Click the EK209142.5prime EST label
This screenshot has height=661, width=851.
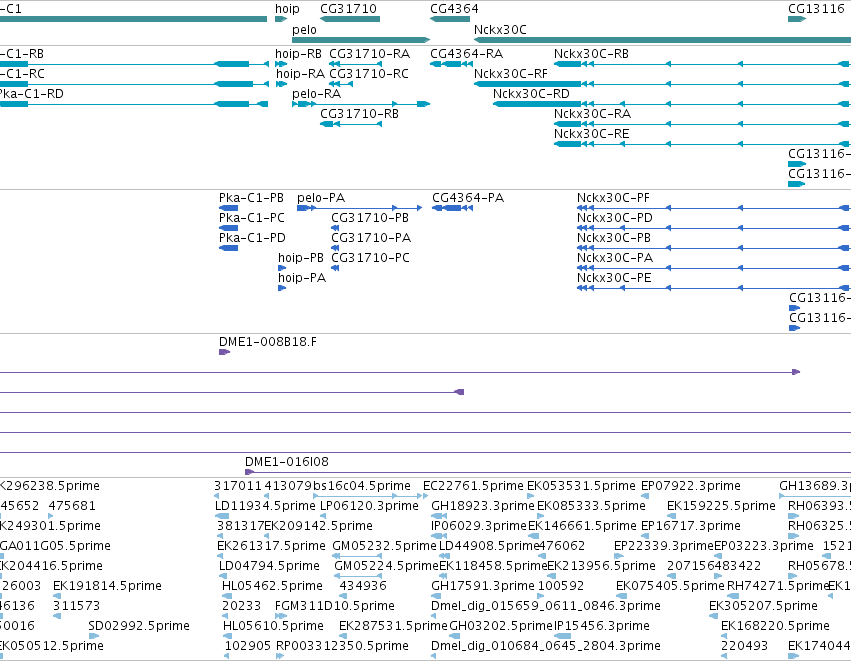pyautogui.click(x=318, y=526)
